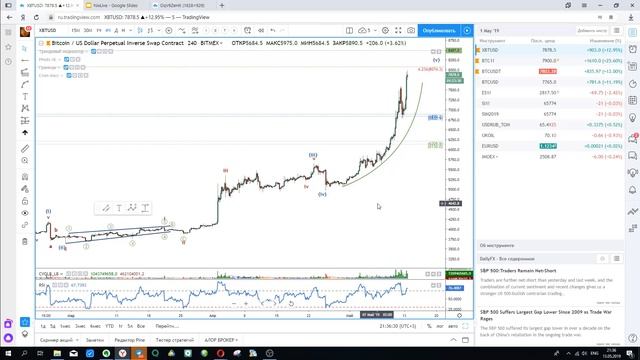This screenshot has height=360, width=640.
Task: Open the compare/add symbol plus button
Action: tap(169, 31)
